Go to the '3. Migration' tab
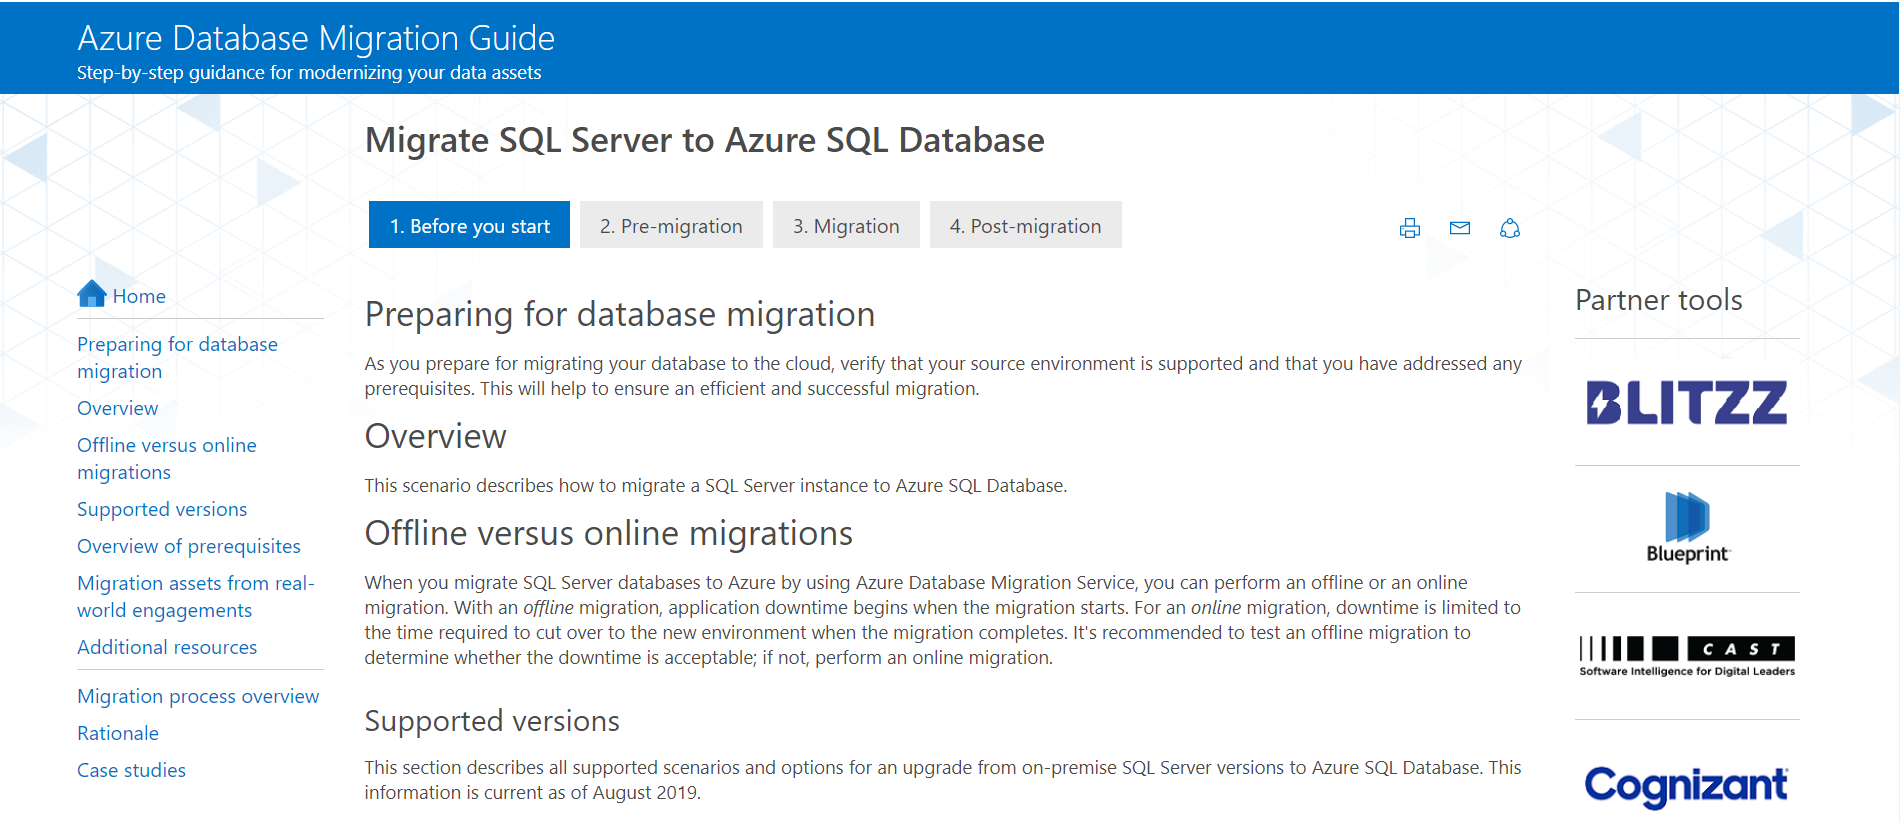The width and height of the screenshot is (1900, 822). pyautogui.click(x=846, y=225)
